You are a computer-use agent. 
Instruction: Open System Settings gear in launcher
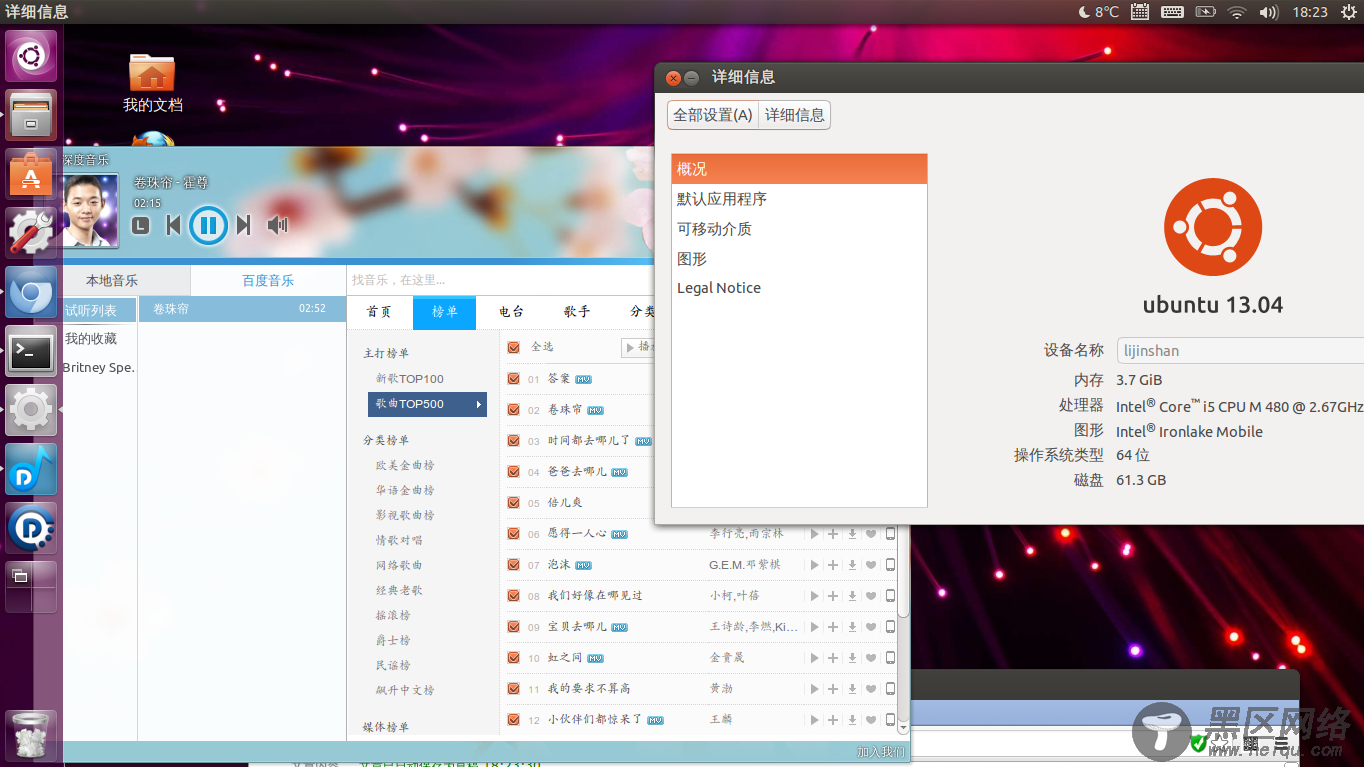point(31,410)
